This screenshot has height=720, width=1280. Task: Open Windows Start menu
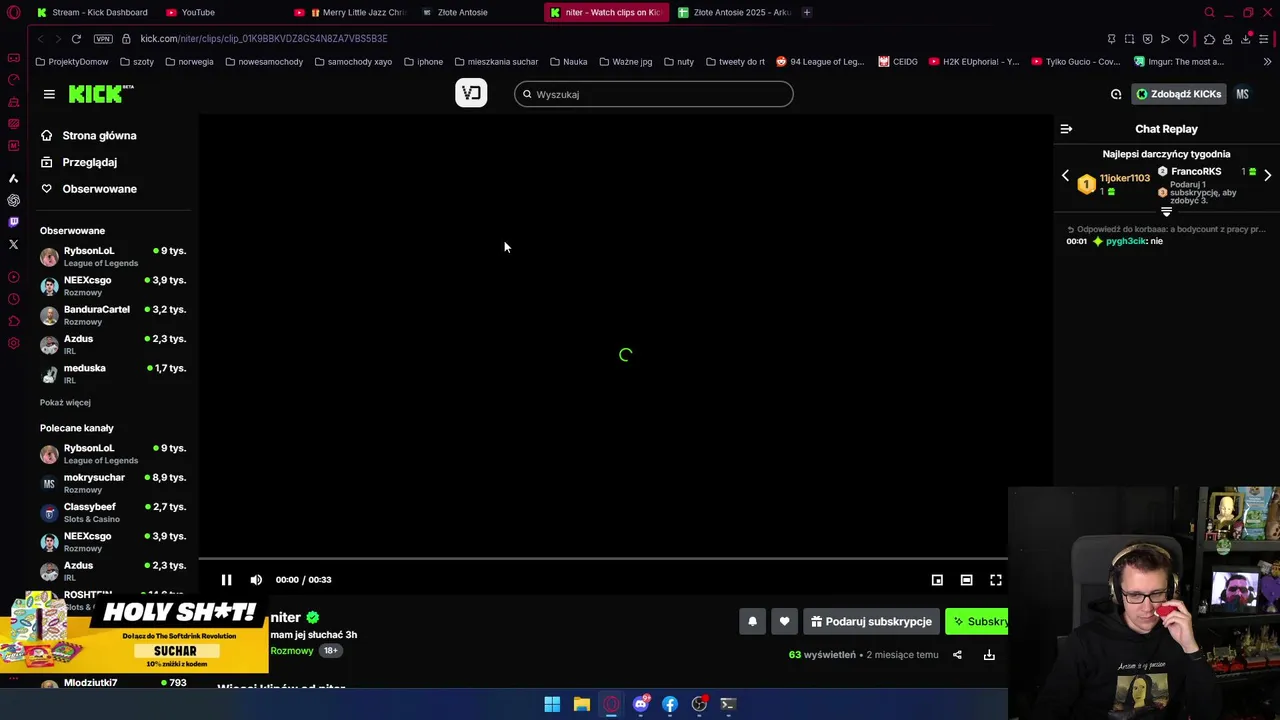[552, 704]
